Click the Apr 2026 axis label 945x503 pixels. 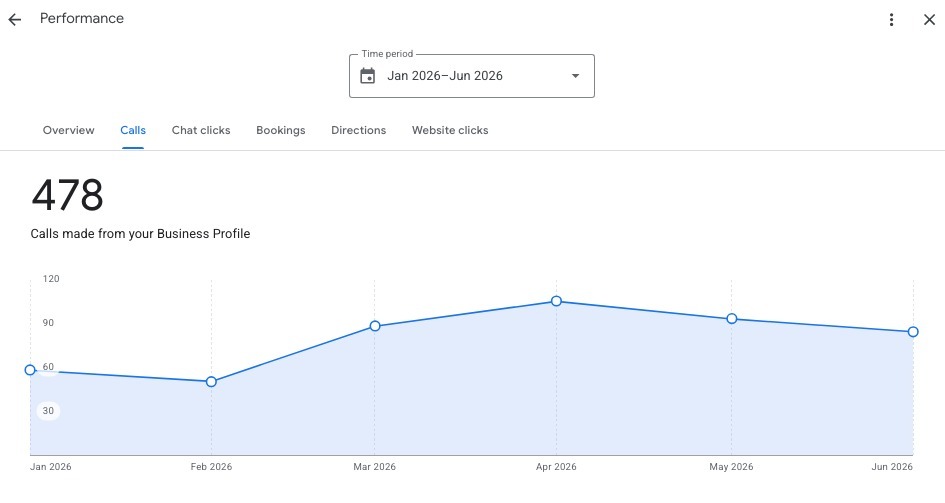pos(556,467)
